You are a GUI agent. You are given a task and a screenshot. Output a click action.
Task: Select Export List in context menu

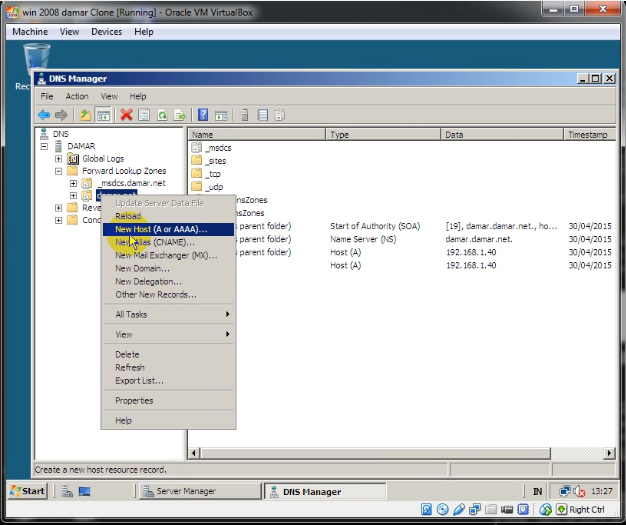click(168, 380)
